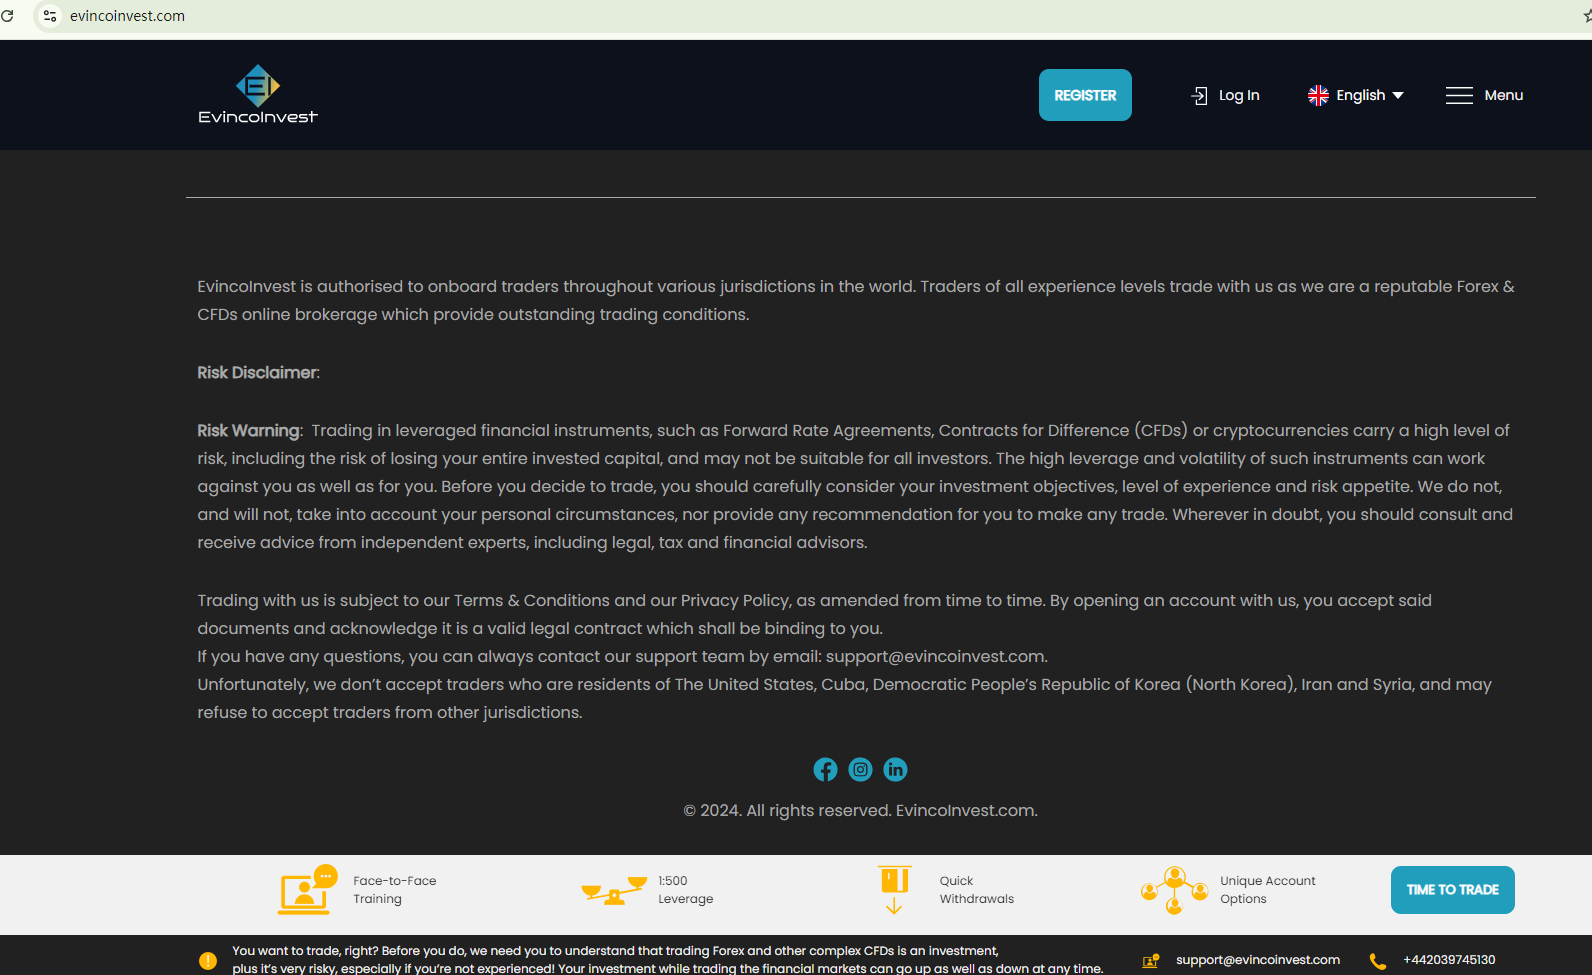Click the TIME TO TRADE button

pos(1453,890)
